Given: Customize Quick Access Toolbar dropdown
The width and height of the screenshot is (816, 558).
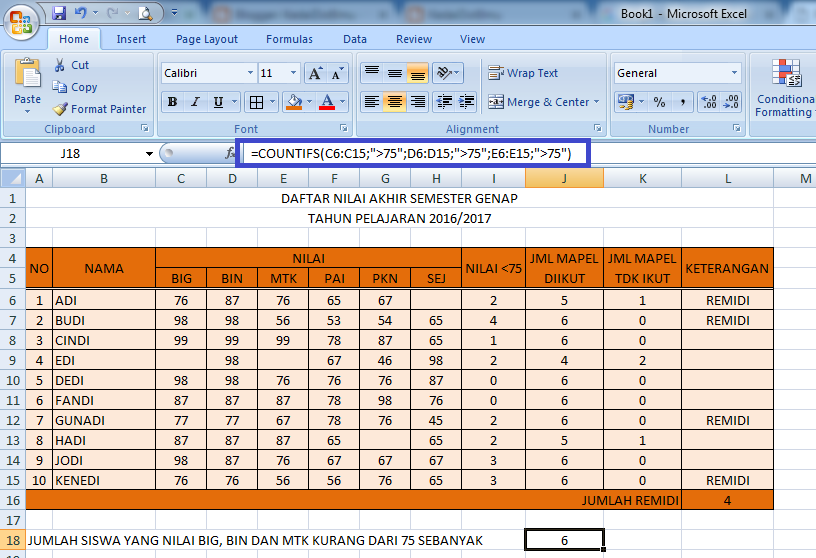Looking at the screenshot, I should click(x=174, y=12).
